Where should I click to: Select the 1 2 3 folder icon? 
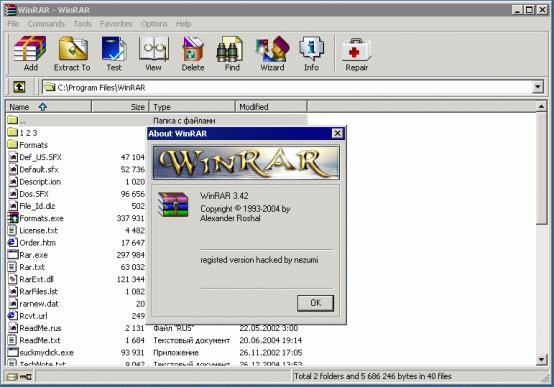(x=13, y=133)
